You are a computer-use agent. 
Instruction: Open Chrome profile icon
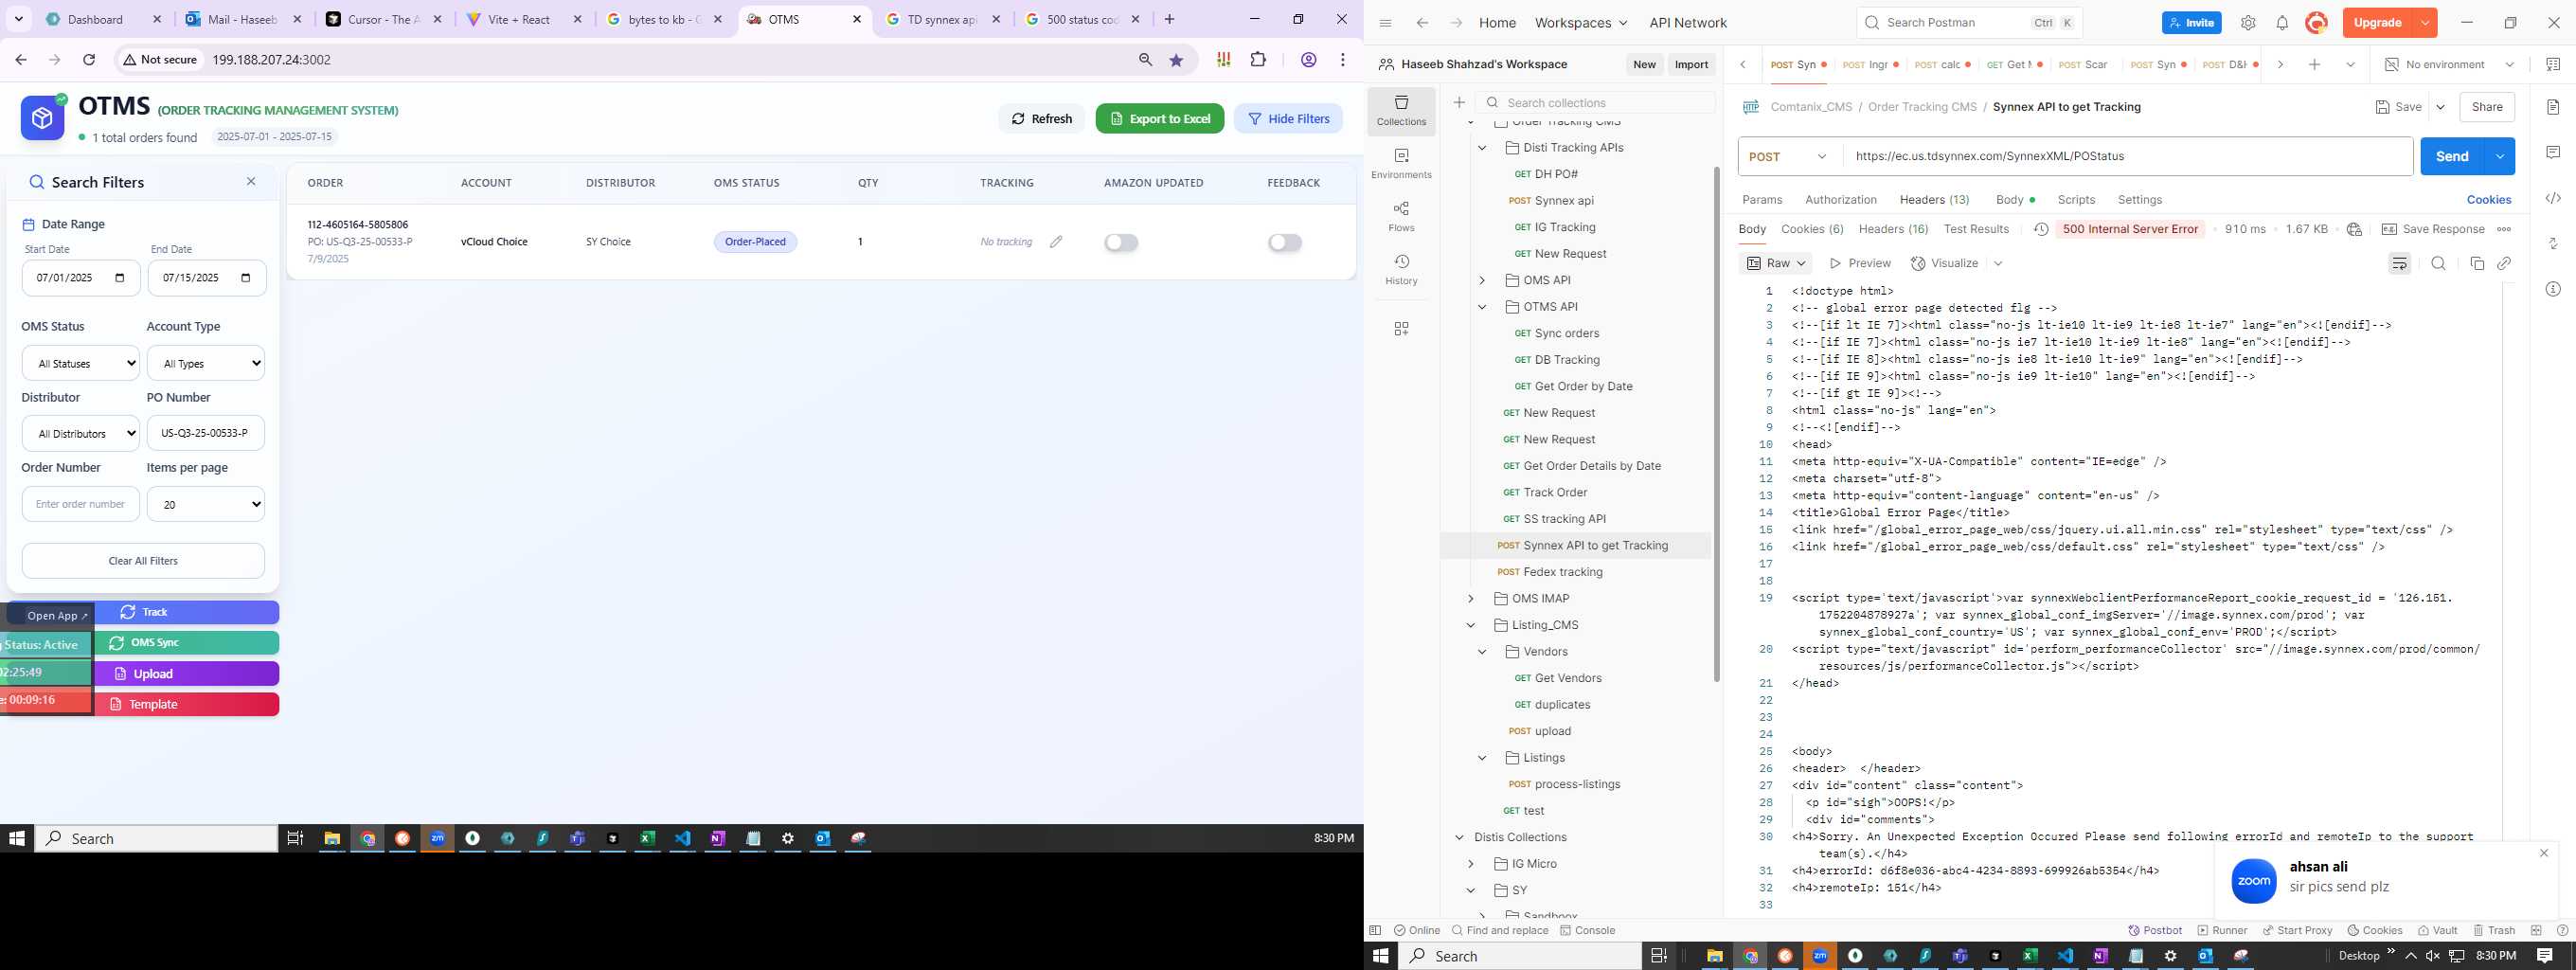pyautogui.click(x=1308, y=60)
